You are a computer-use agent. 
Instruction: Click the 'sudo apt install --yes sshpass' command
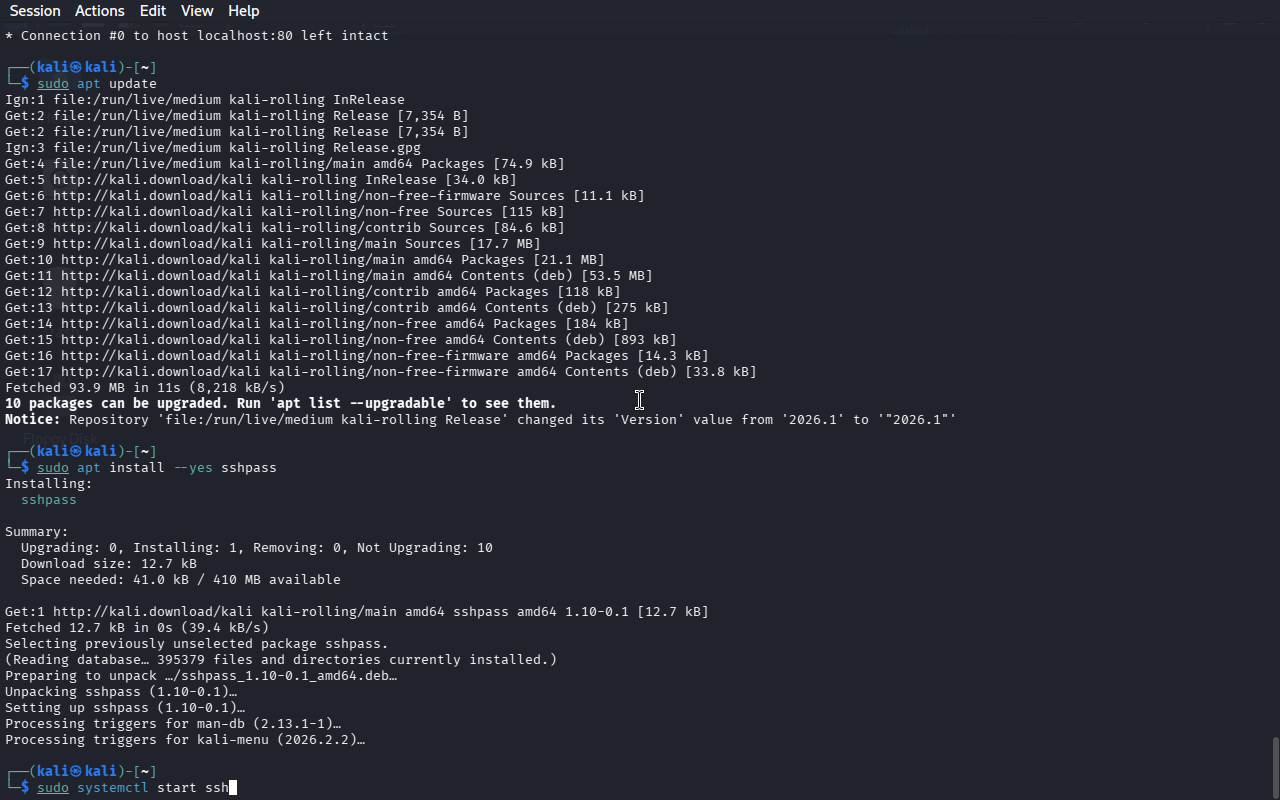[x=157, y=468]
